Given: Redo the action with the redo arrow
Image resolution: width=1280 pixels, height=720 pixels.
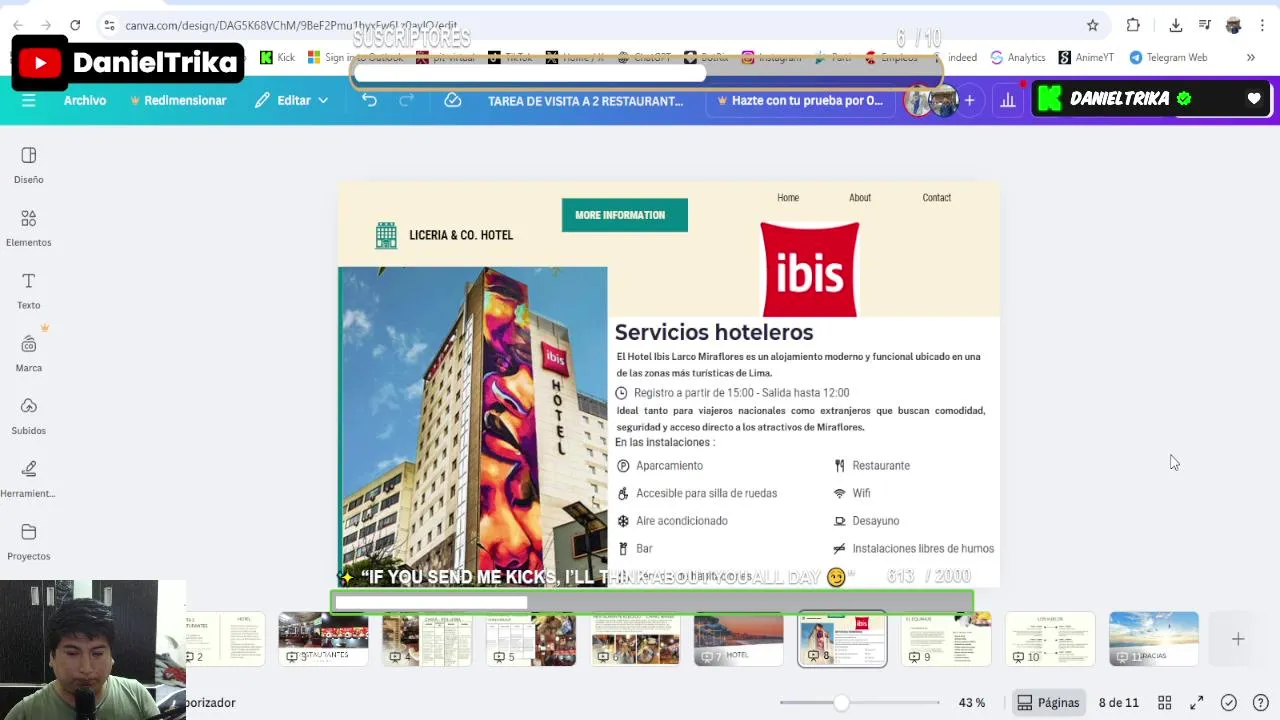Looking at the screenshot, I should point(406,100).
